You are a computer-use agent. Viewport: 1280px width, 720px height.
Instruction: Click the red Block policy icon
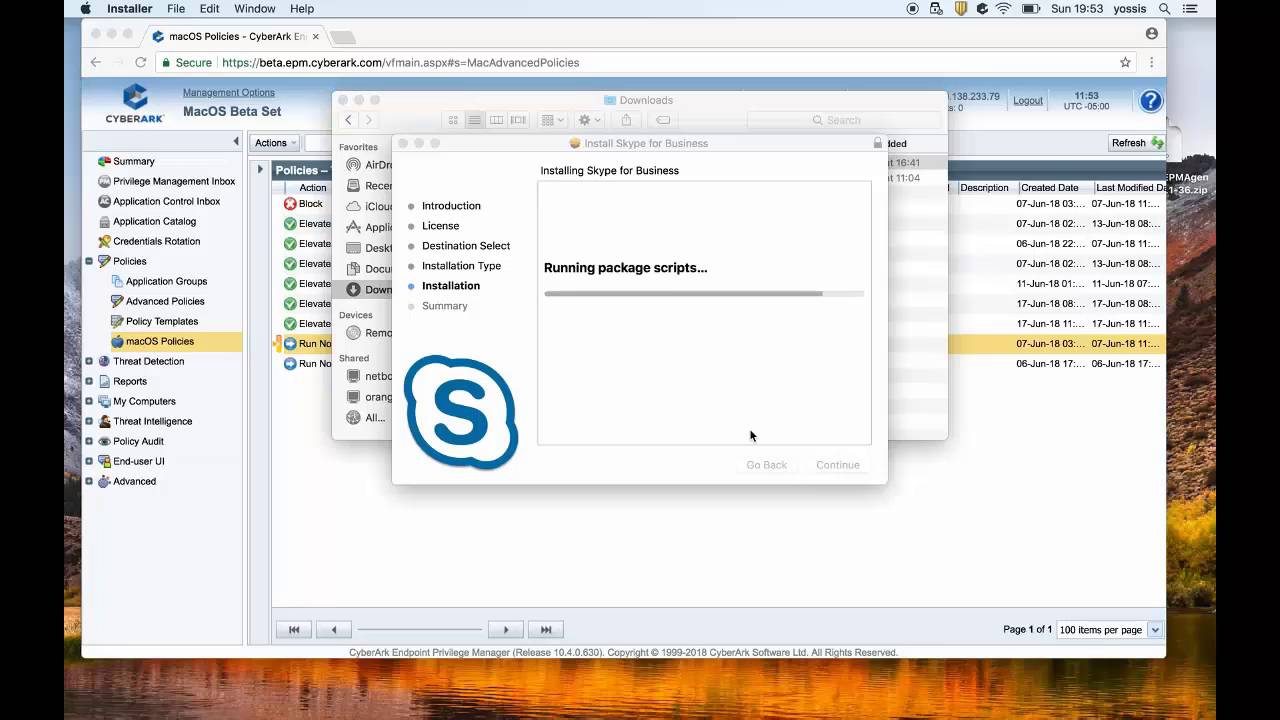290,204
